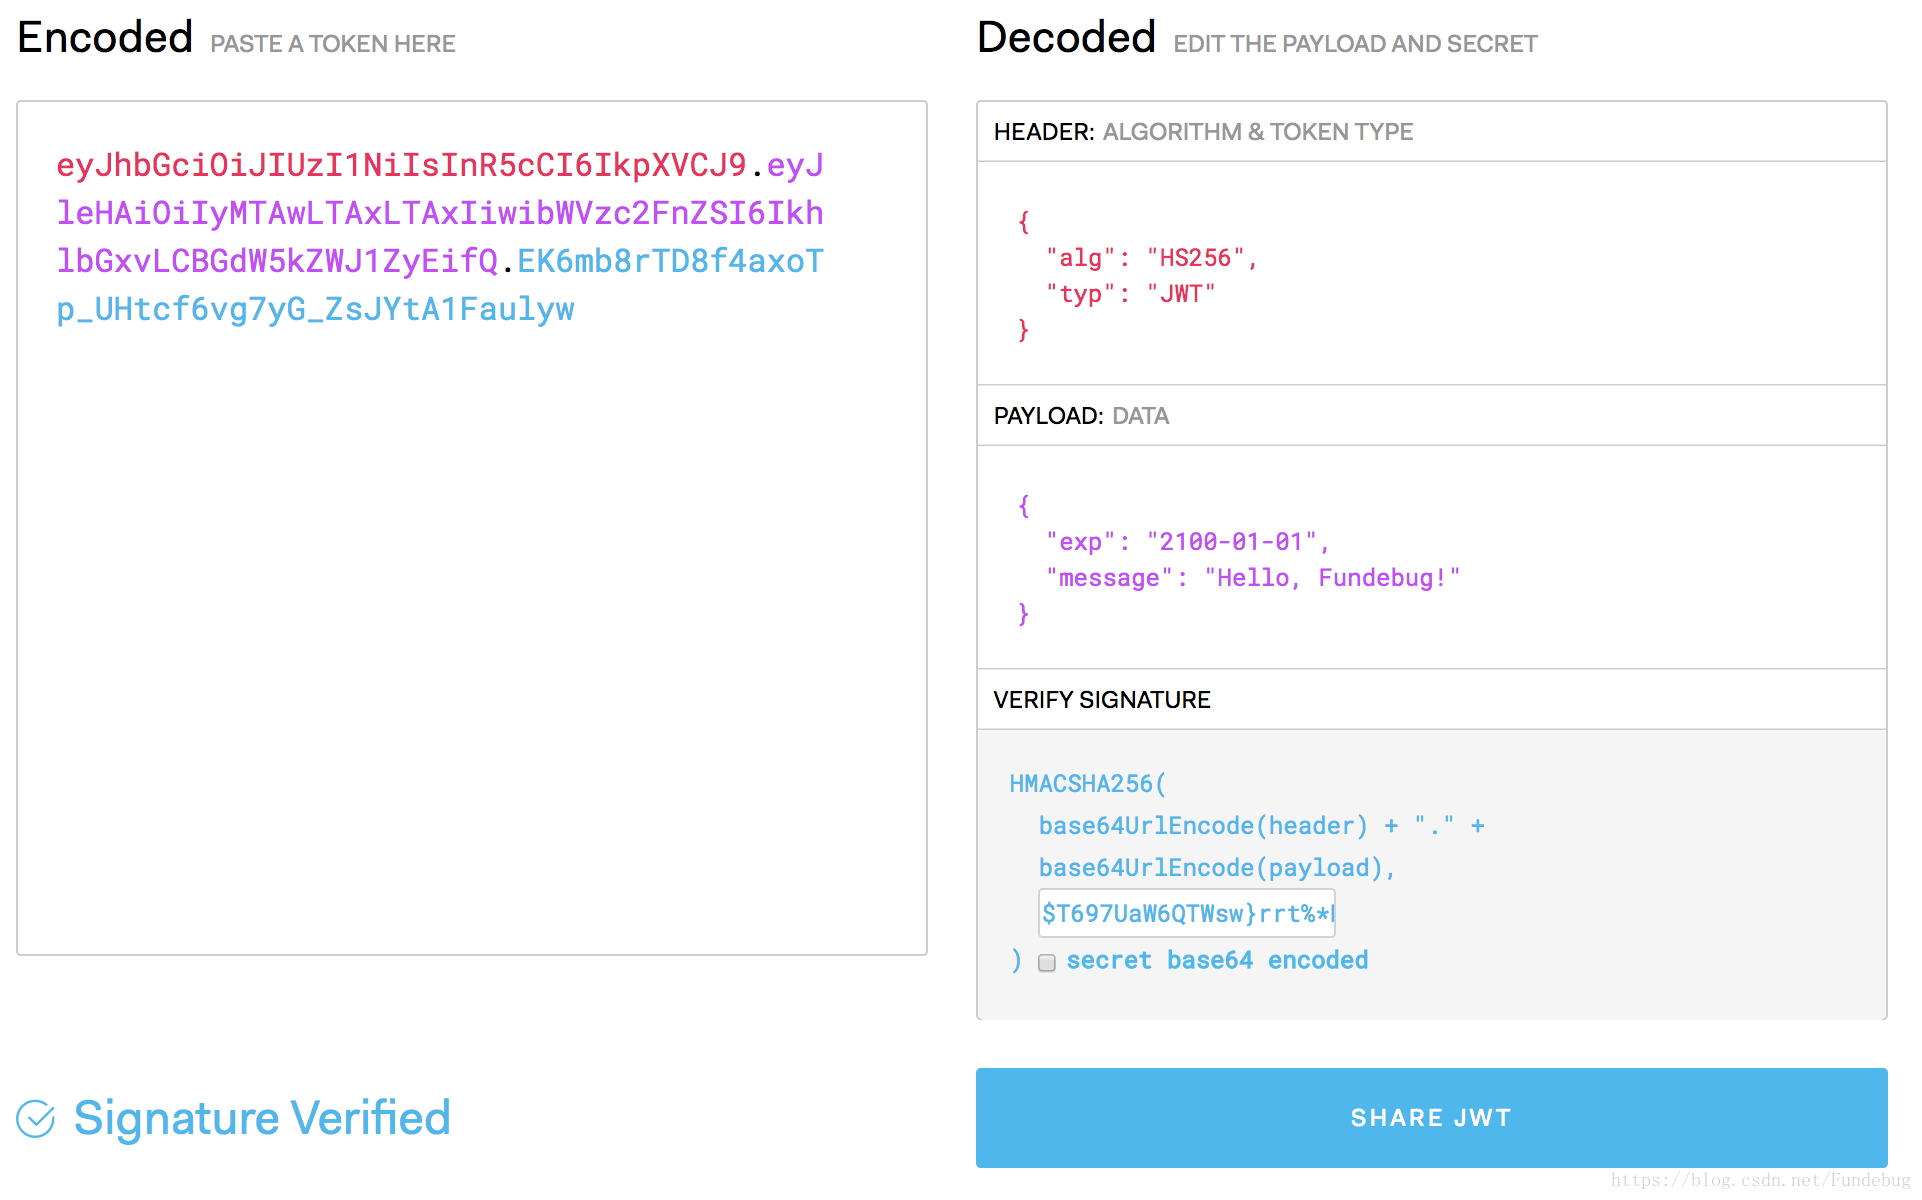
Task: Click the red header segment of the token
Action: click(x=400, y=165)
